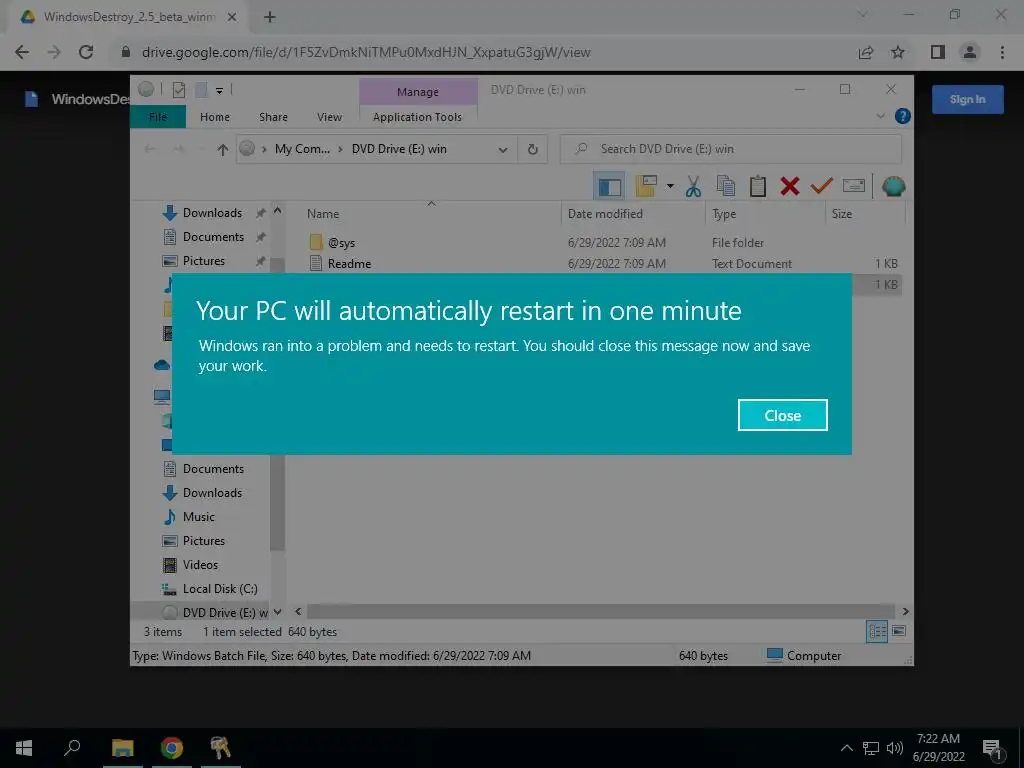Expand the New folder dropdown arrow

670,186
